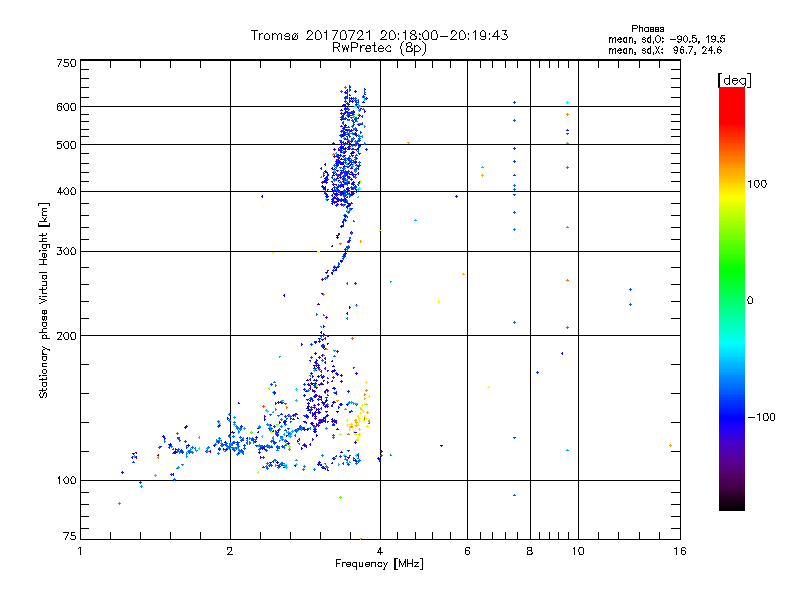Click the phase colorbar gradient
This screenshot has height=600, width=800.
point(732,298)
